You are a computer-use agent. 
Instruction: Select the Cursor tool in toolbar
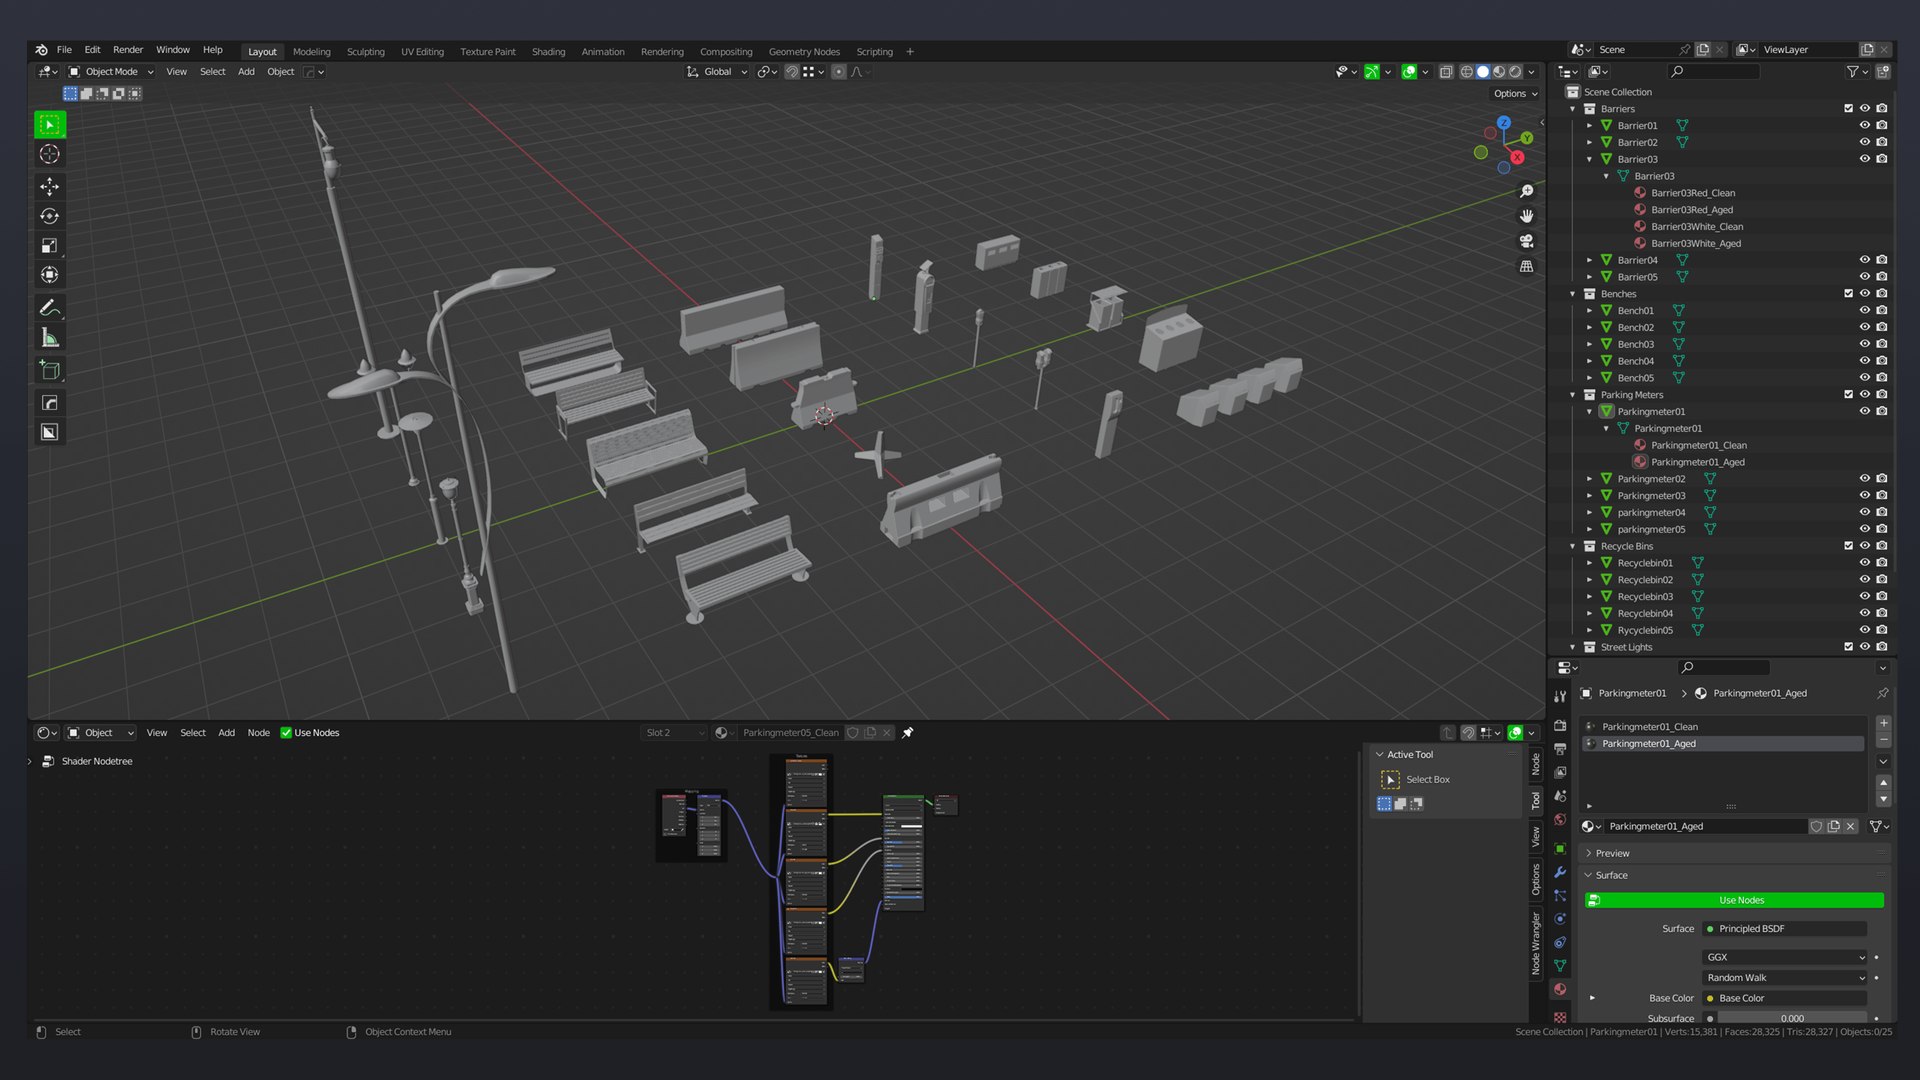[49, 154]
